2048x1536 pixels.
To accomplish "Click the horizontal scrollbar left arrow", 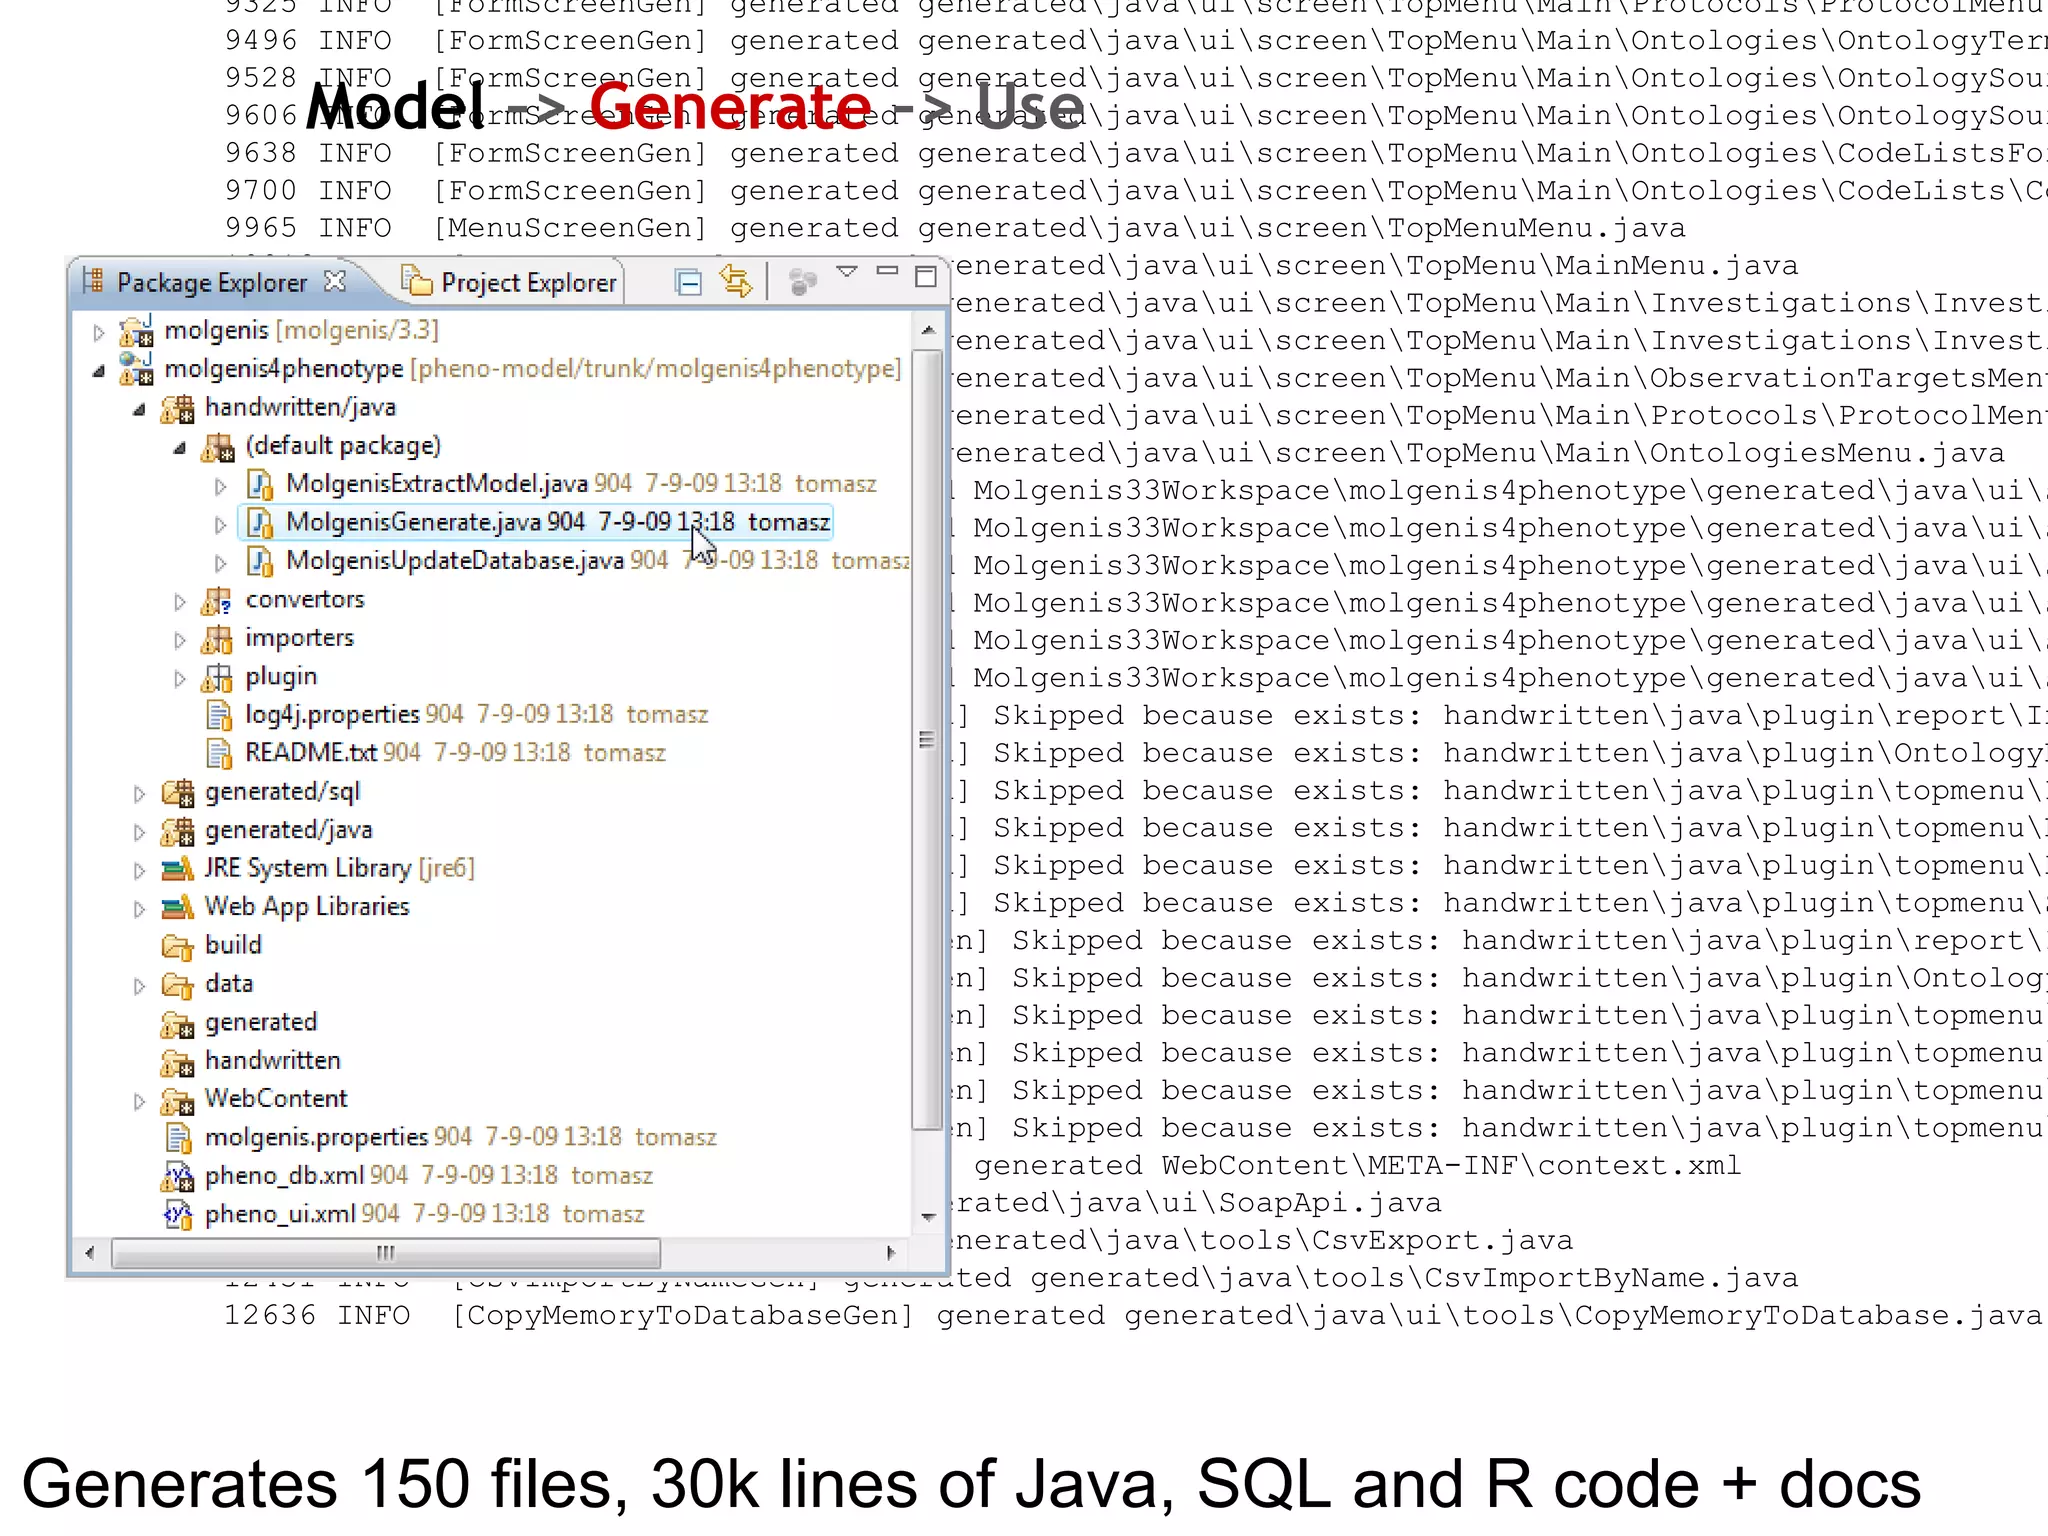I will tap(90, 1253).
